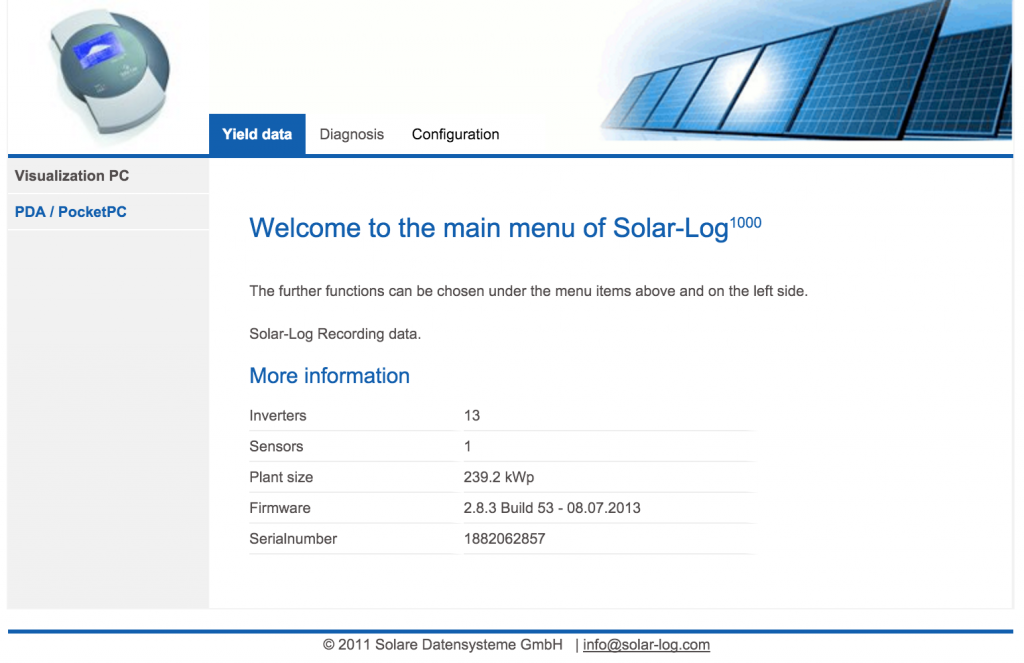Click the Sensors value 1

468,446
